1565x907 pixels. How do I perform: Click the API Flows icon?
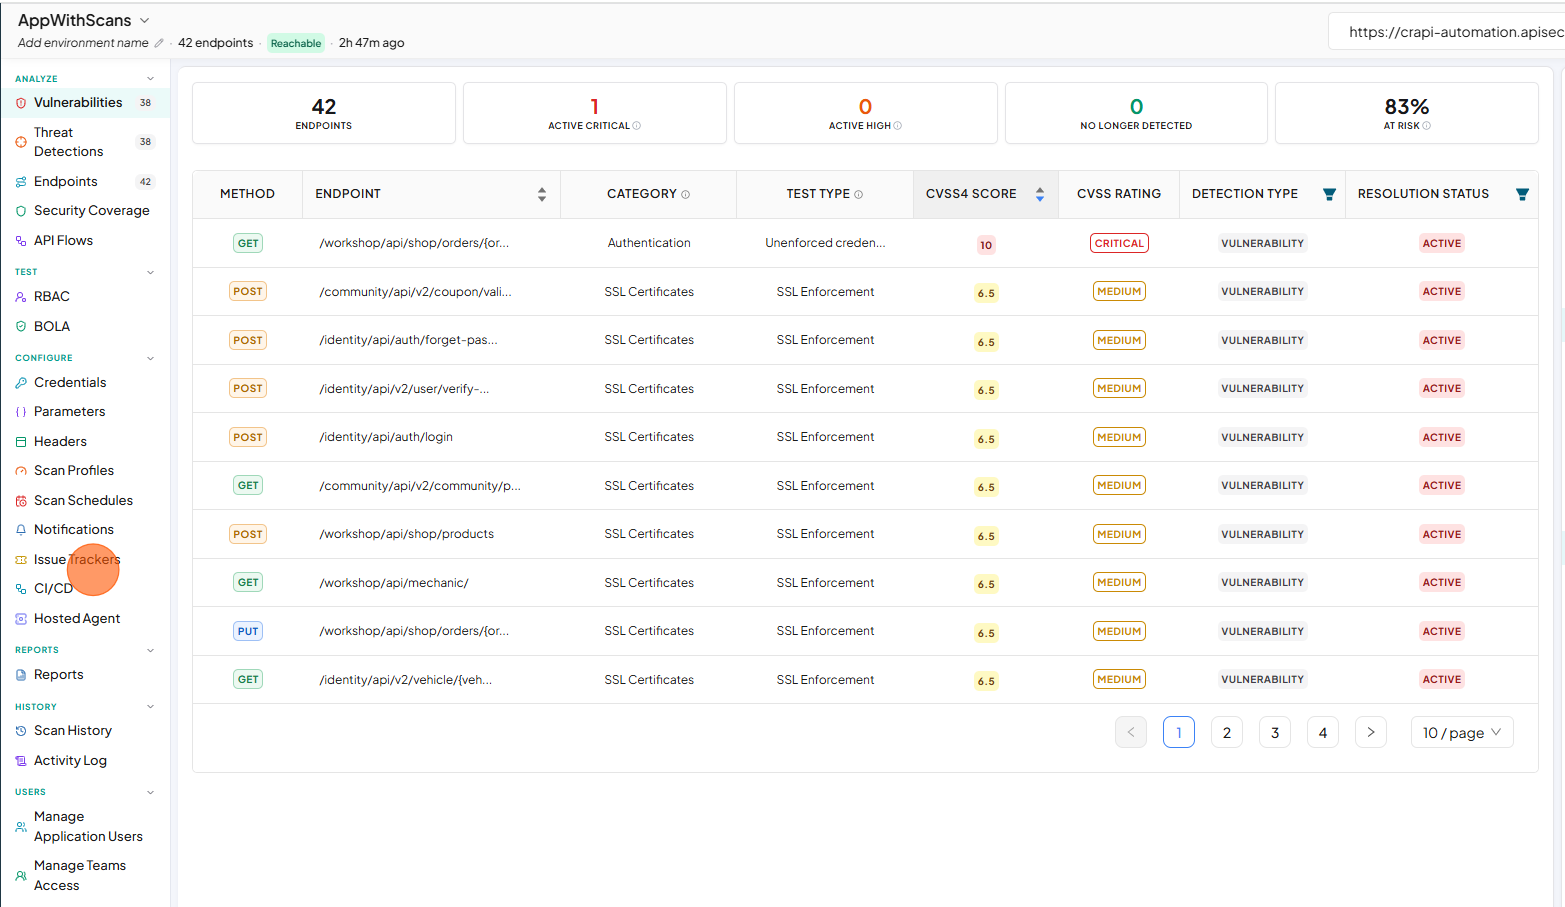pos(21,241)
